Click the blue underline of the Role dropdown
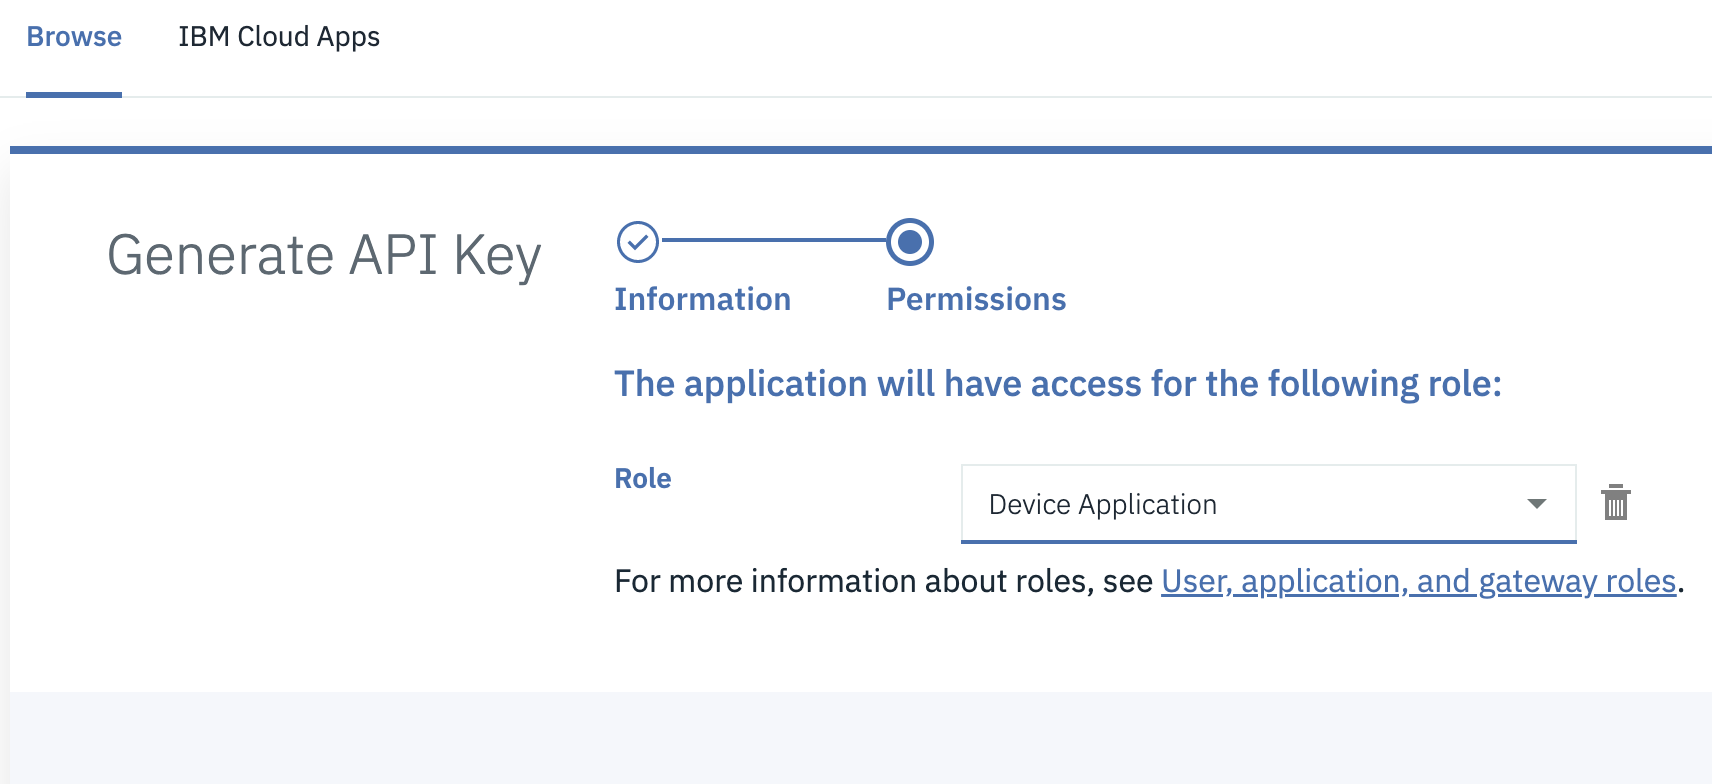The image size is (1712, 784). 1267,541
